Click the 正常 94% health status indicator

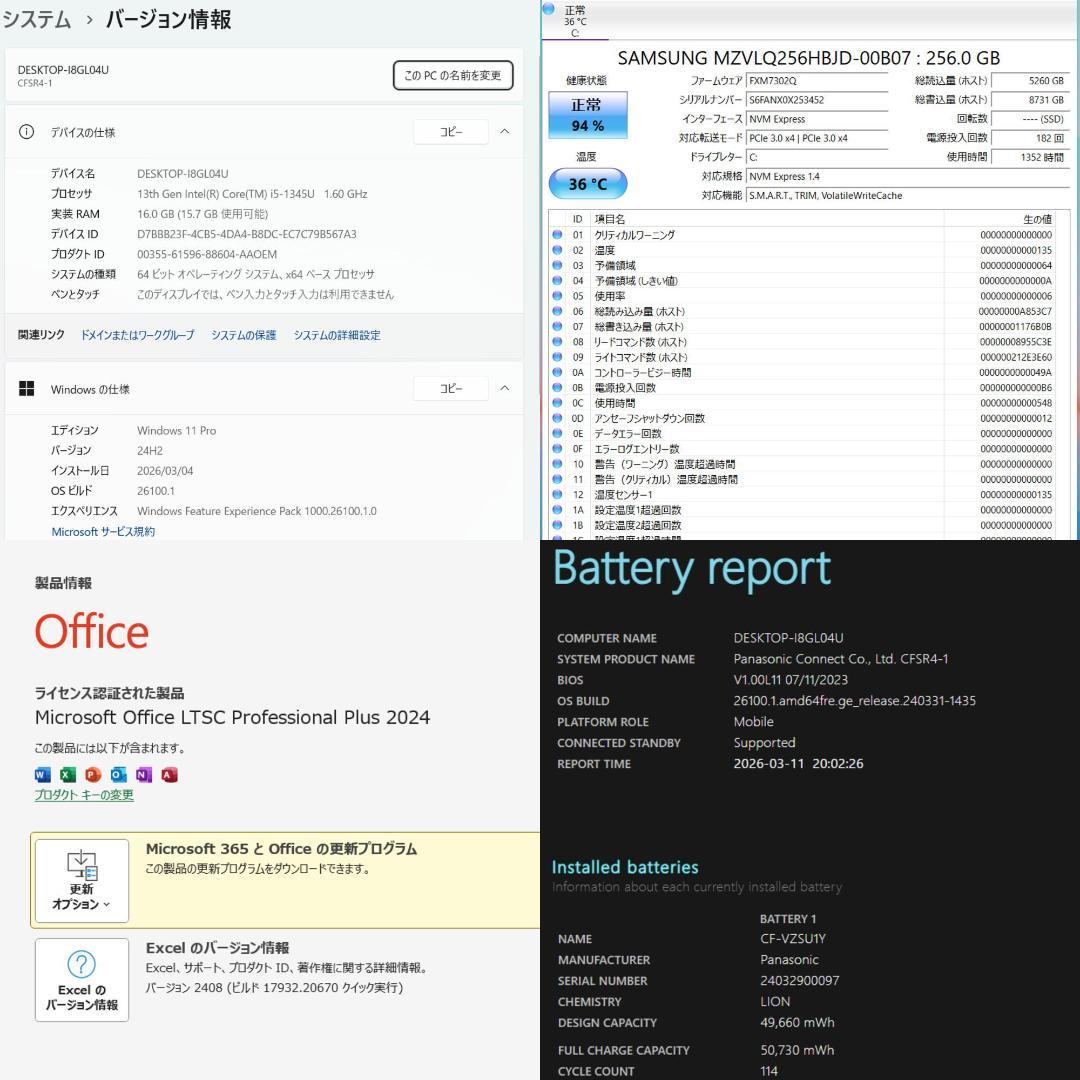(x=589, y=117)
